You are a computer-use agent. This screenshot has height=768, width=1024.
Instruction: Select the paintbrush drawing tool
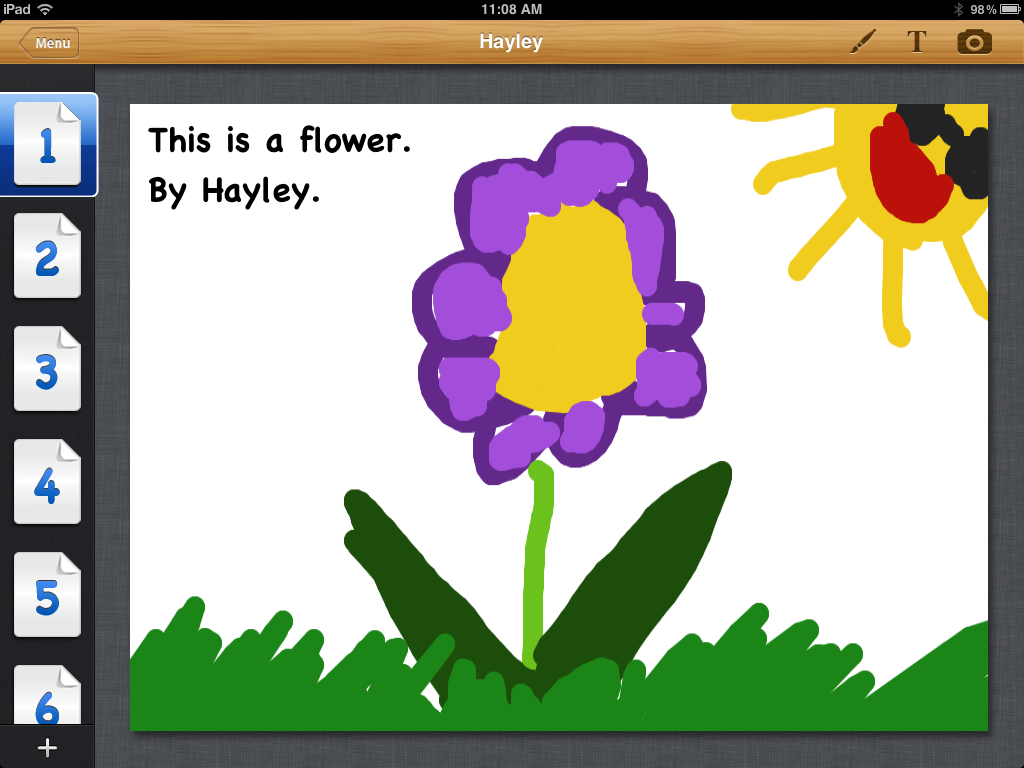pyautogui.click(x=863, y=42)
